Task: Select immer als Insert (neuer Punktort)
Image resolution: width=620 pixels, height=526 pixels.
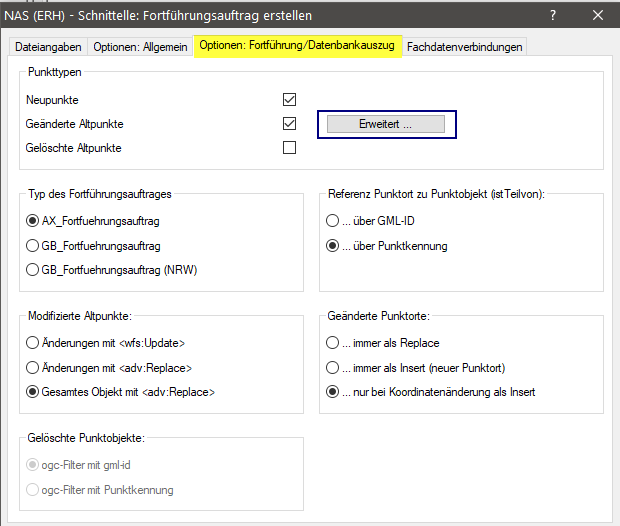Action: (x=334, y=368)
